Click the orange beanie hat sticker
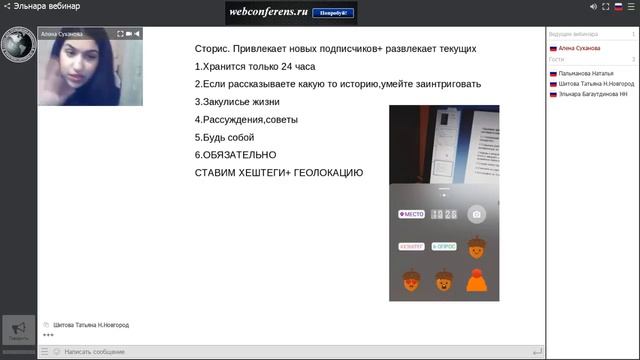 point(477,280)
